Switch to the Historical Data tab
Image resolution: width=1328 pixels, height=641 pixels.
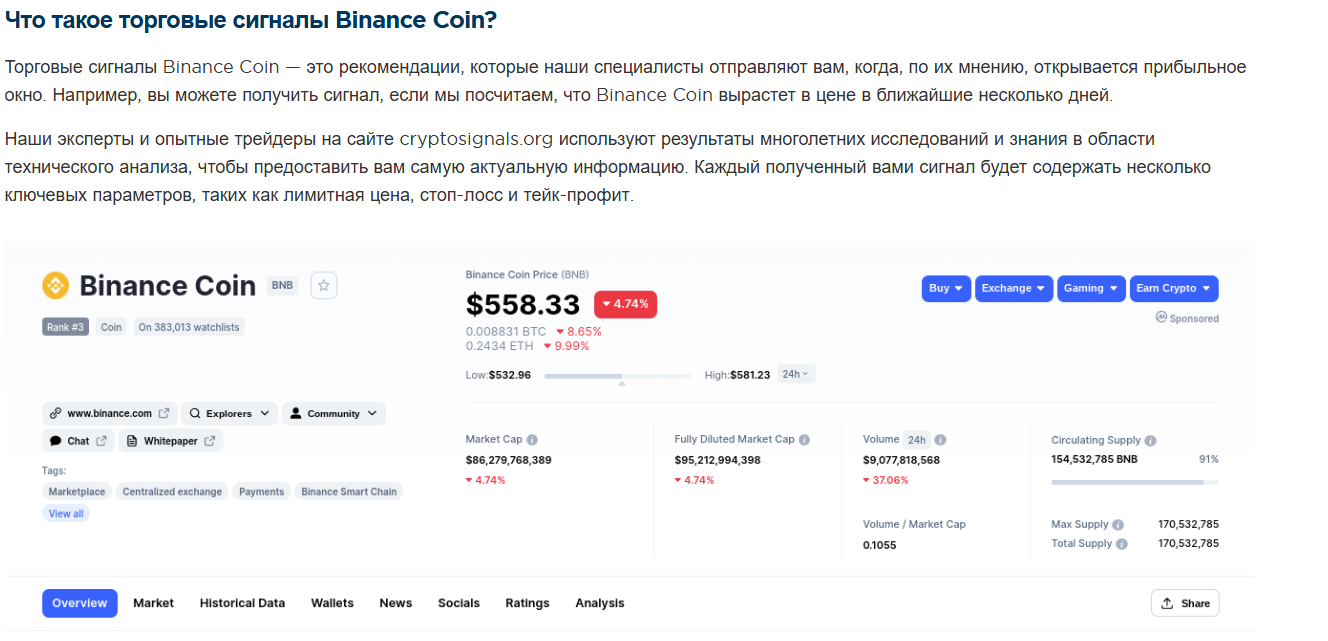point(242,602)
